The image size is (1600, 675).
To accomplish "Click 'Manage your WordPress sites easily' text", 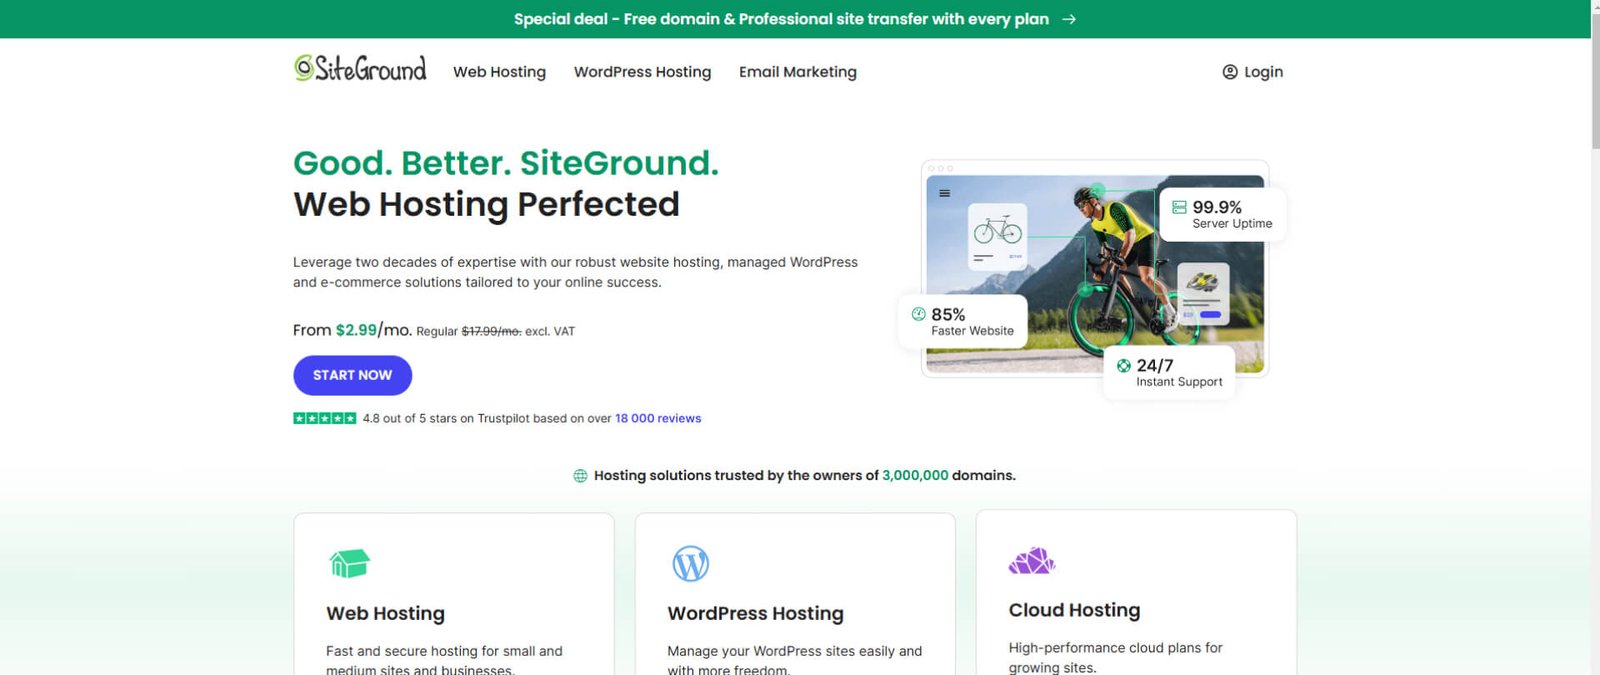I will (794, 660).
